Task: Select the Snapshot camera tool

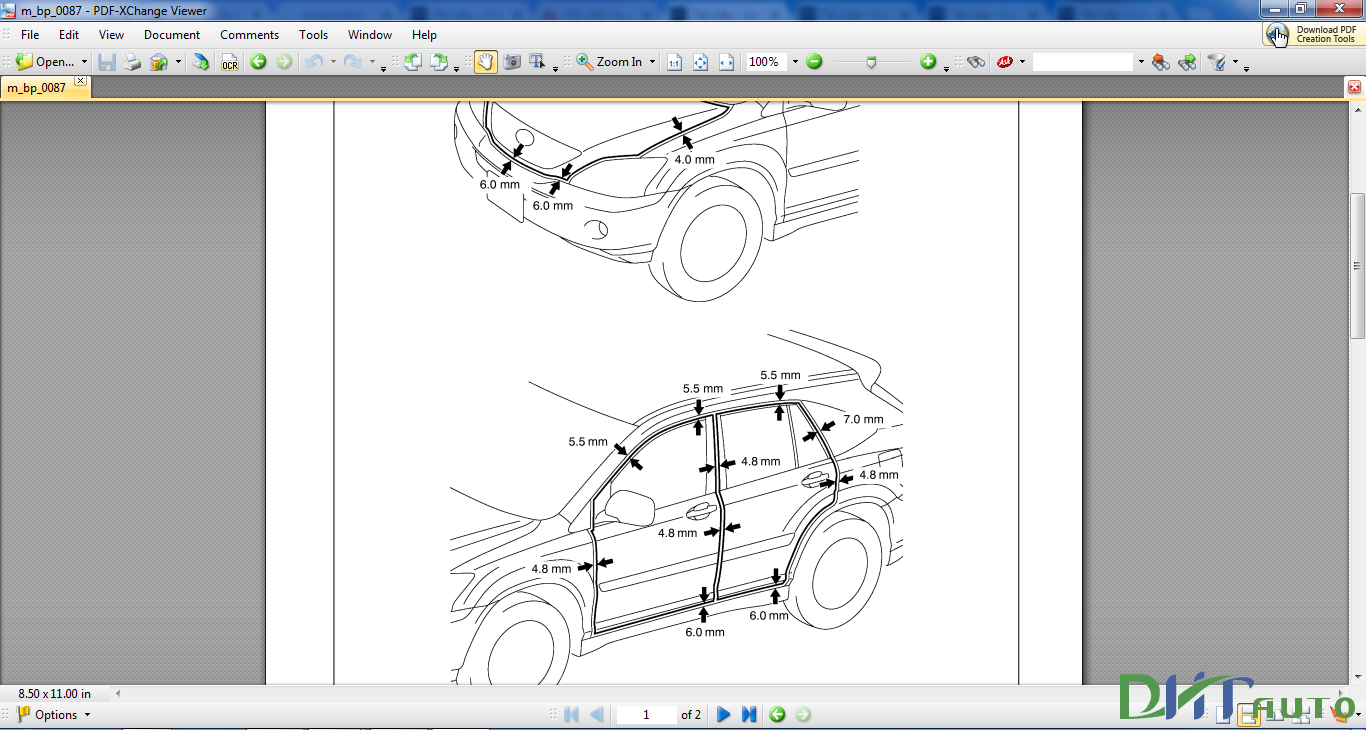Action: pos(512,62)
